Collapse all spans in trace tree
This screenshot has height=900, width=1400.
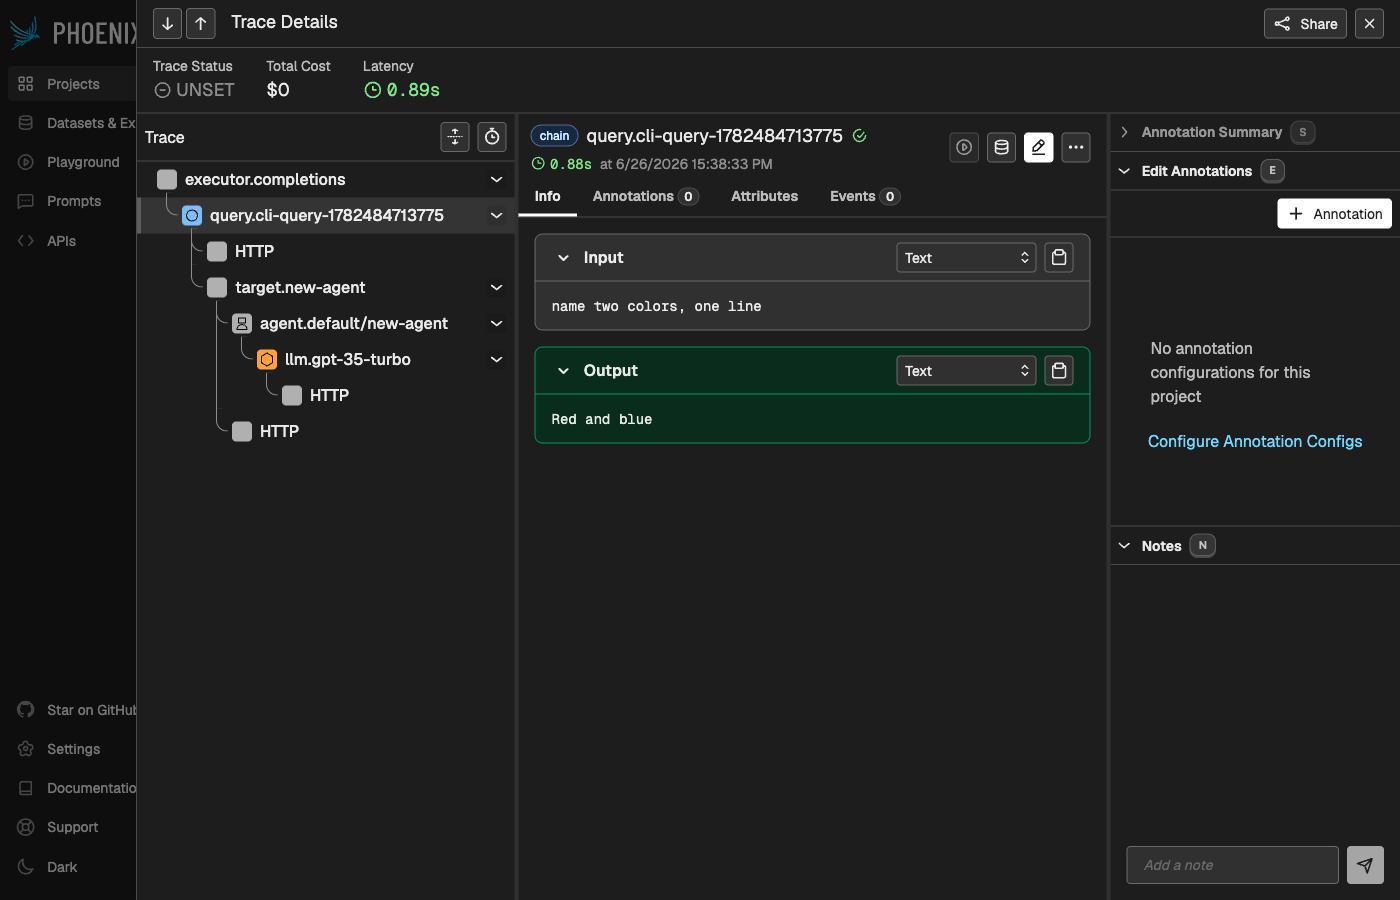click(x=455, y=137)
